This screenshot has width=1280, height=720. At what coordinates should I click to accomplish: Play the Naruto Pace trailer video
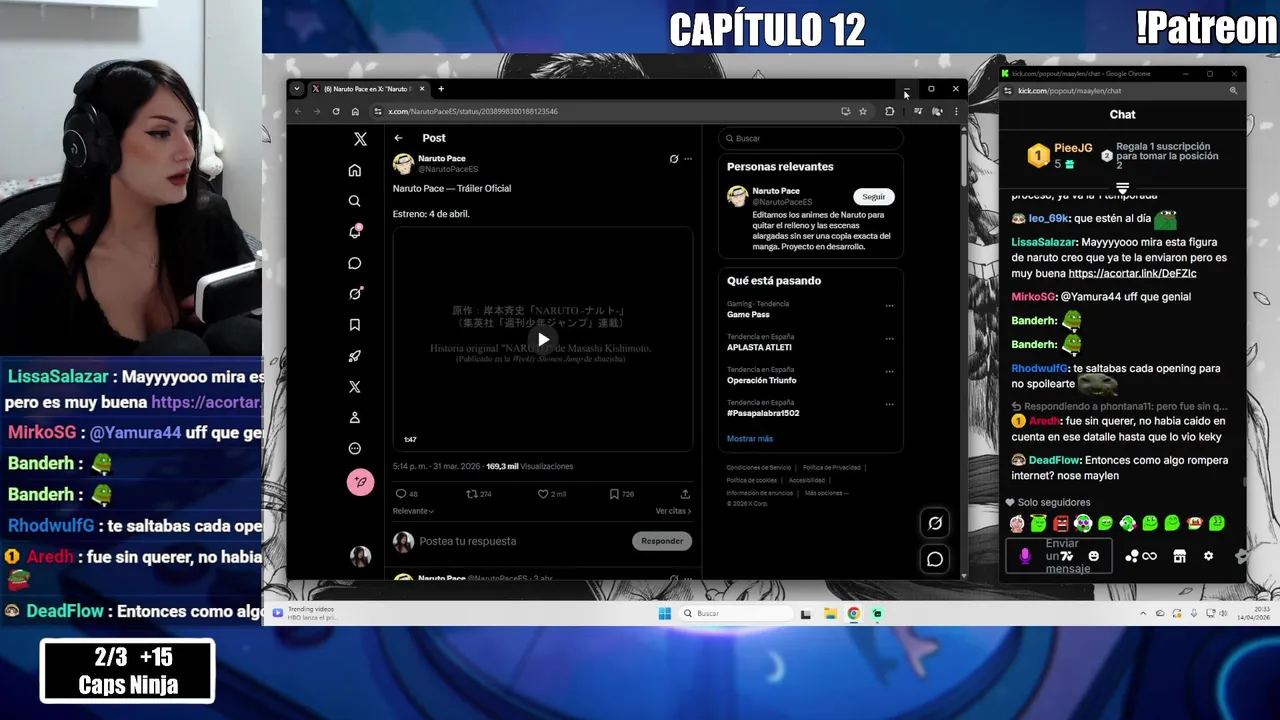(543, 340)
